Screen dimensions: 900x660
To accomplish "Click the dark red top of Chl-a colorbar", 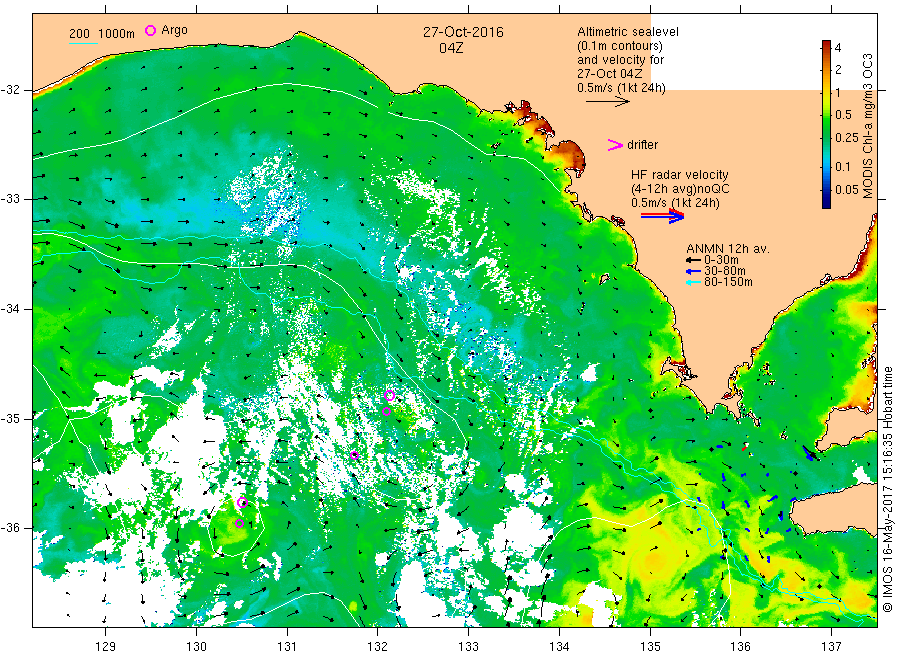I will pos(826,45).
